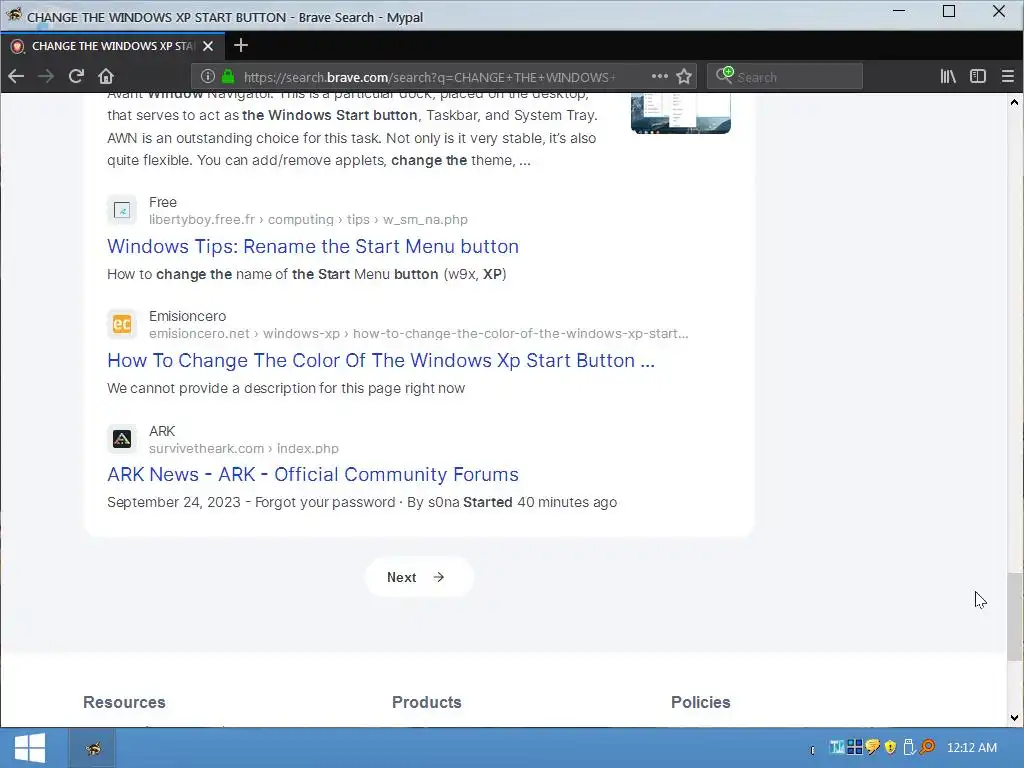
Task: Open the Windows Start button
Action: coord(30,748)
